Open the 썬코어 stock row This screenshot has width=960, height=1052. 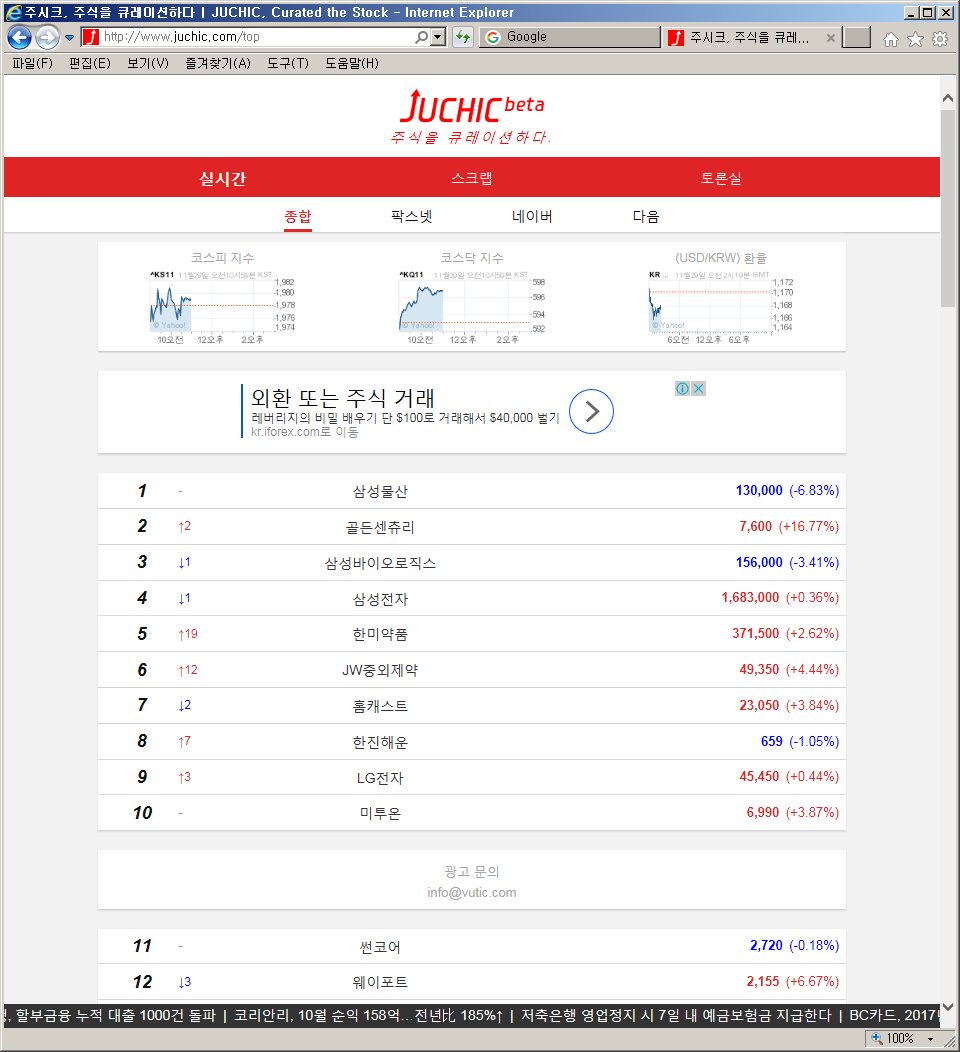(472, 946)
